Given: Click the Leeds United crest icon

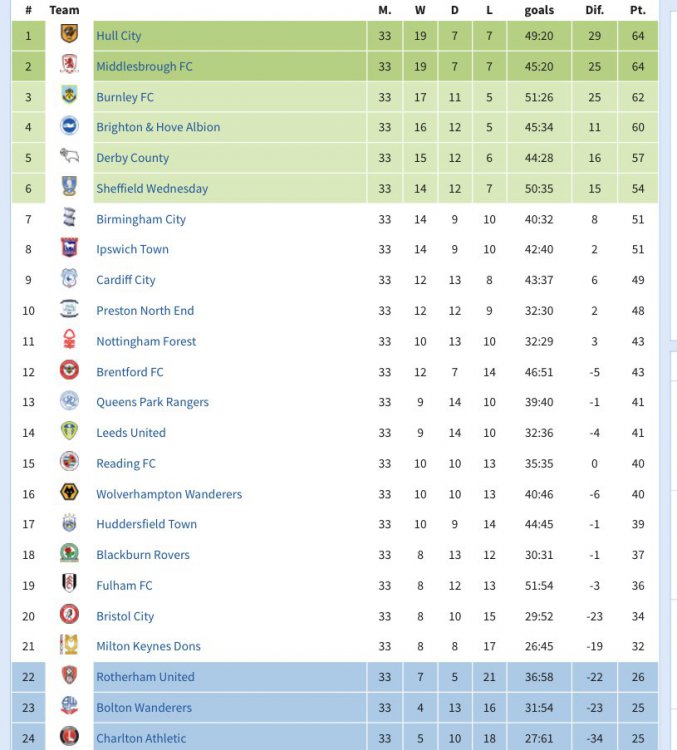Looking at the screenshot, I should [69, 433].
